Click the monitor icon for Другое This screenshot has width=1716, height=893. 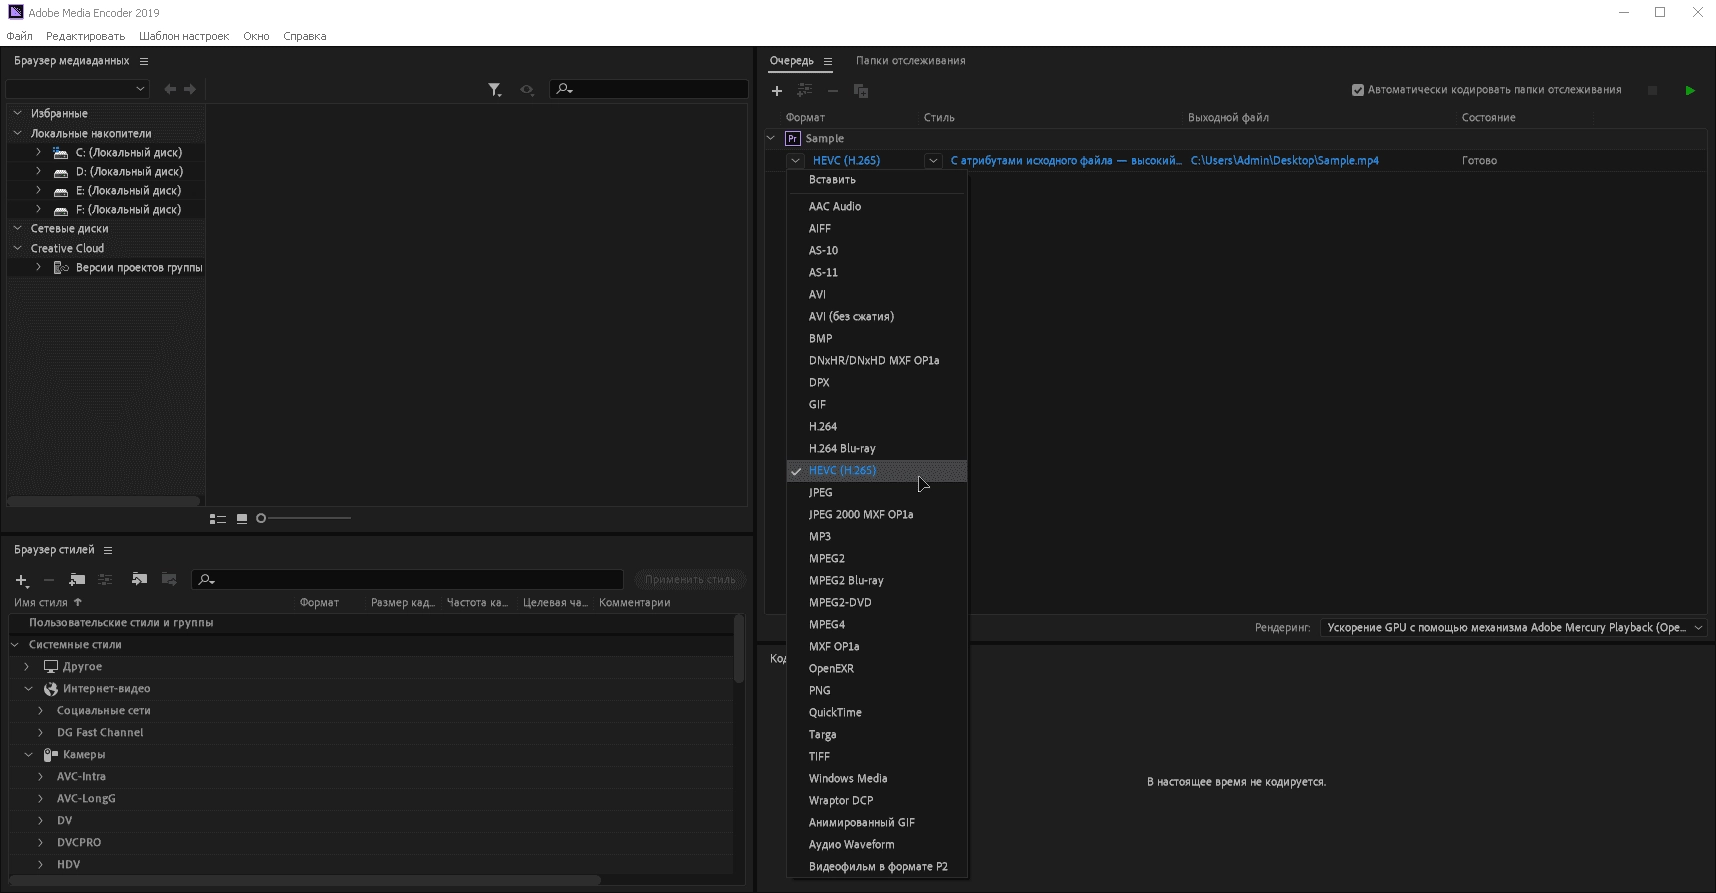[x=51, y=667]
